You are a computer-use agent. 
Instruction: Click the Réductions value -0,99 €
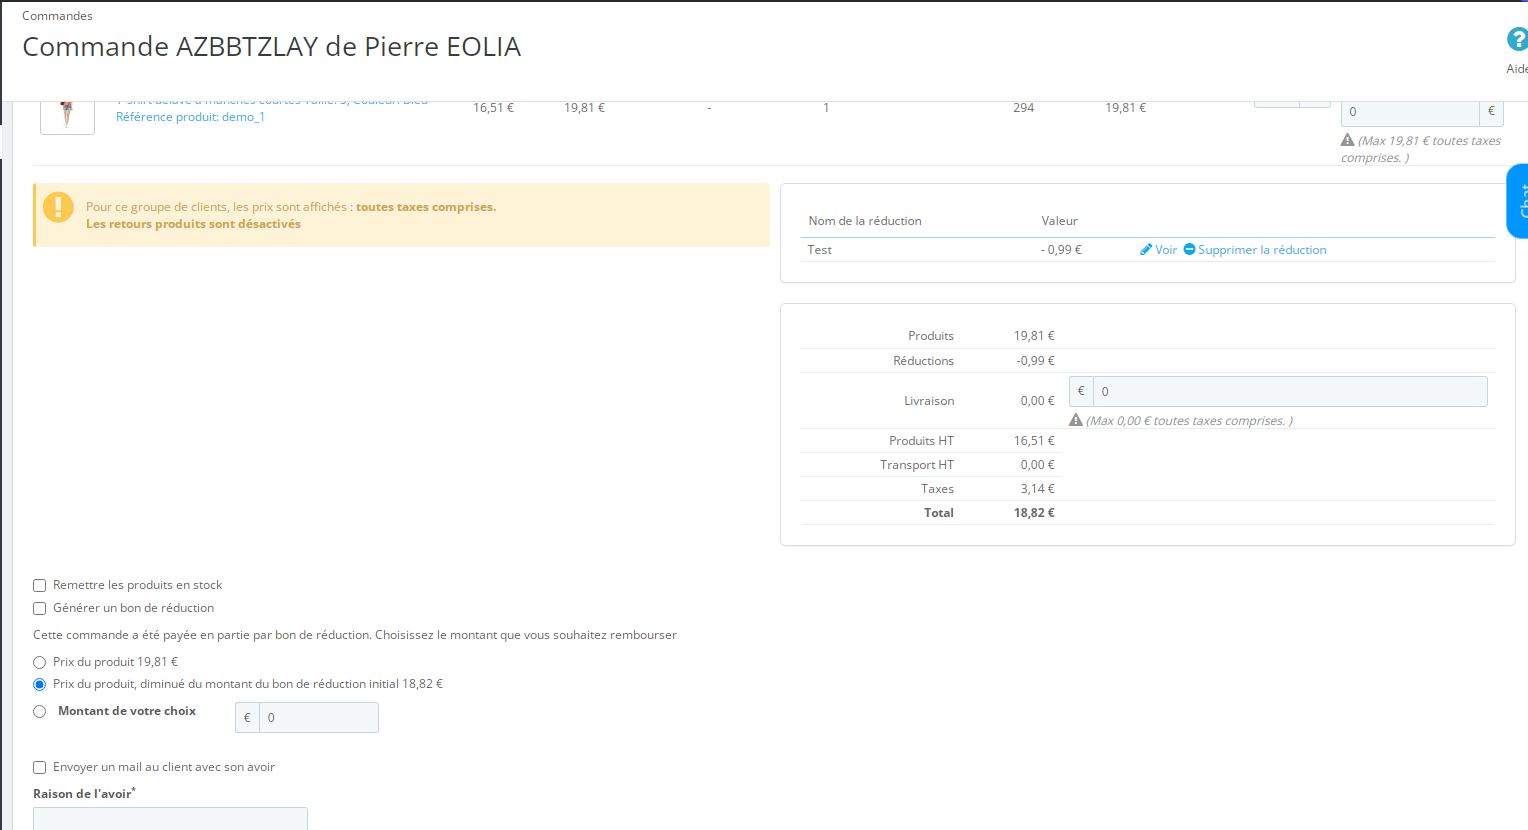(1036, 361)
